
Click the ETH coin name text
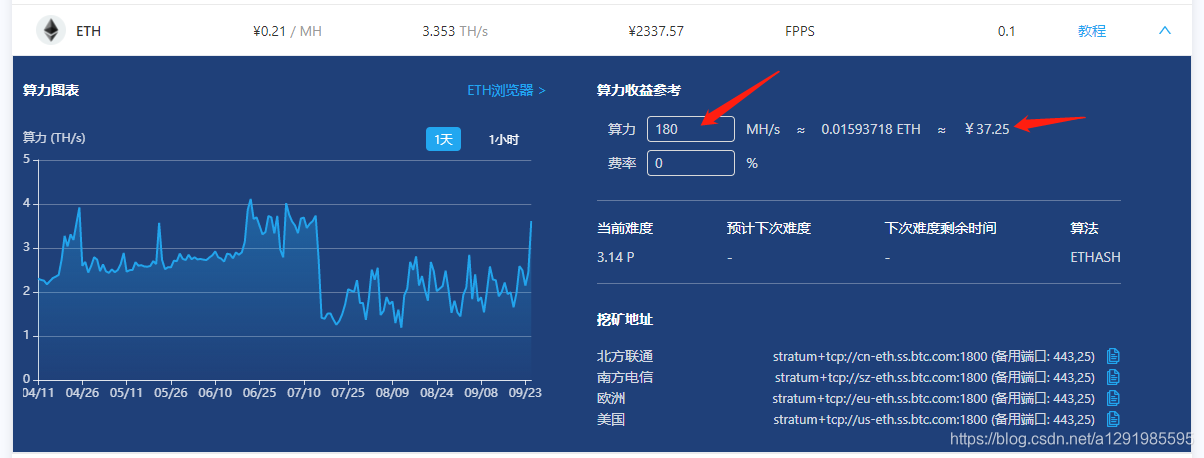coord(88,31)
